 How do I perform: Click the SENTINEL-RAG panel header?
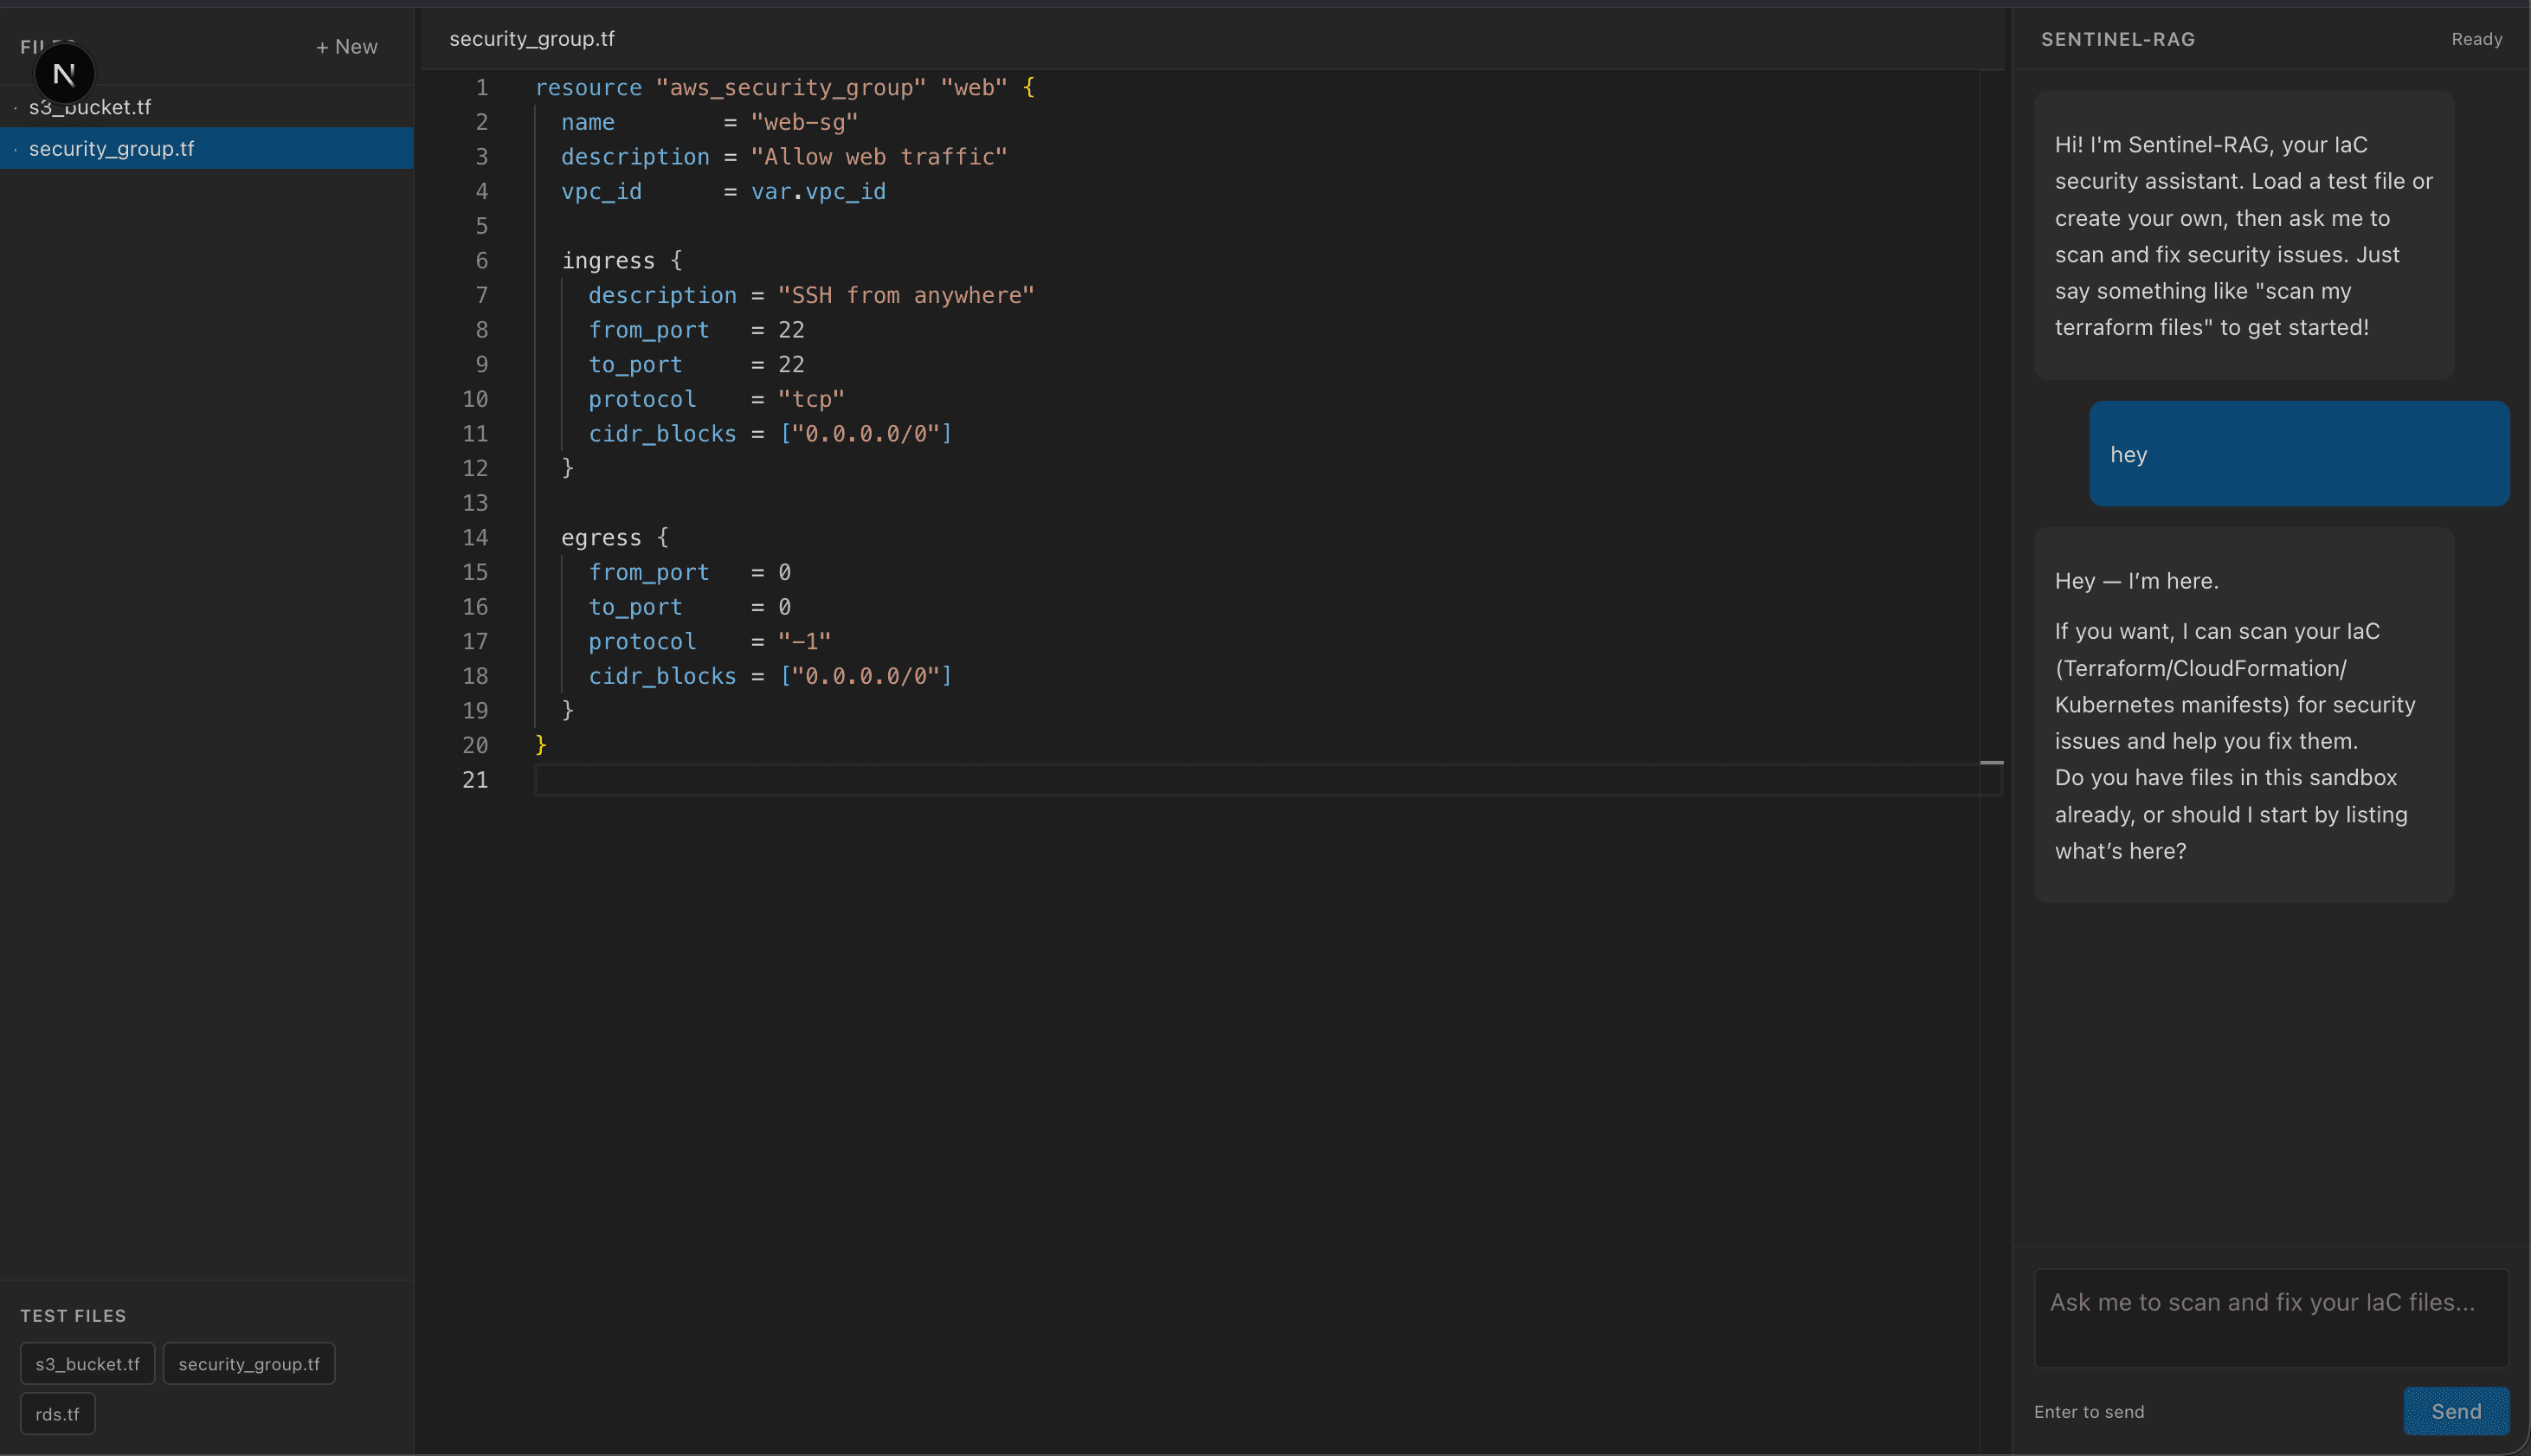pos(2117,40)
